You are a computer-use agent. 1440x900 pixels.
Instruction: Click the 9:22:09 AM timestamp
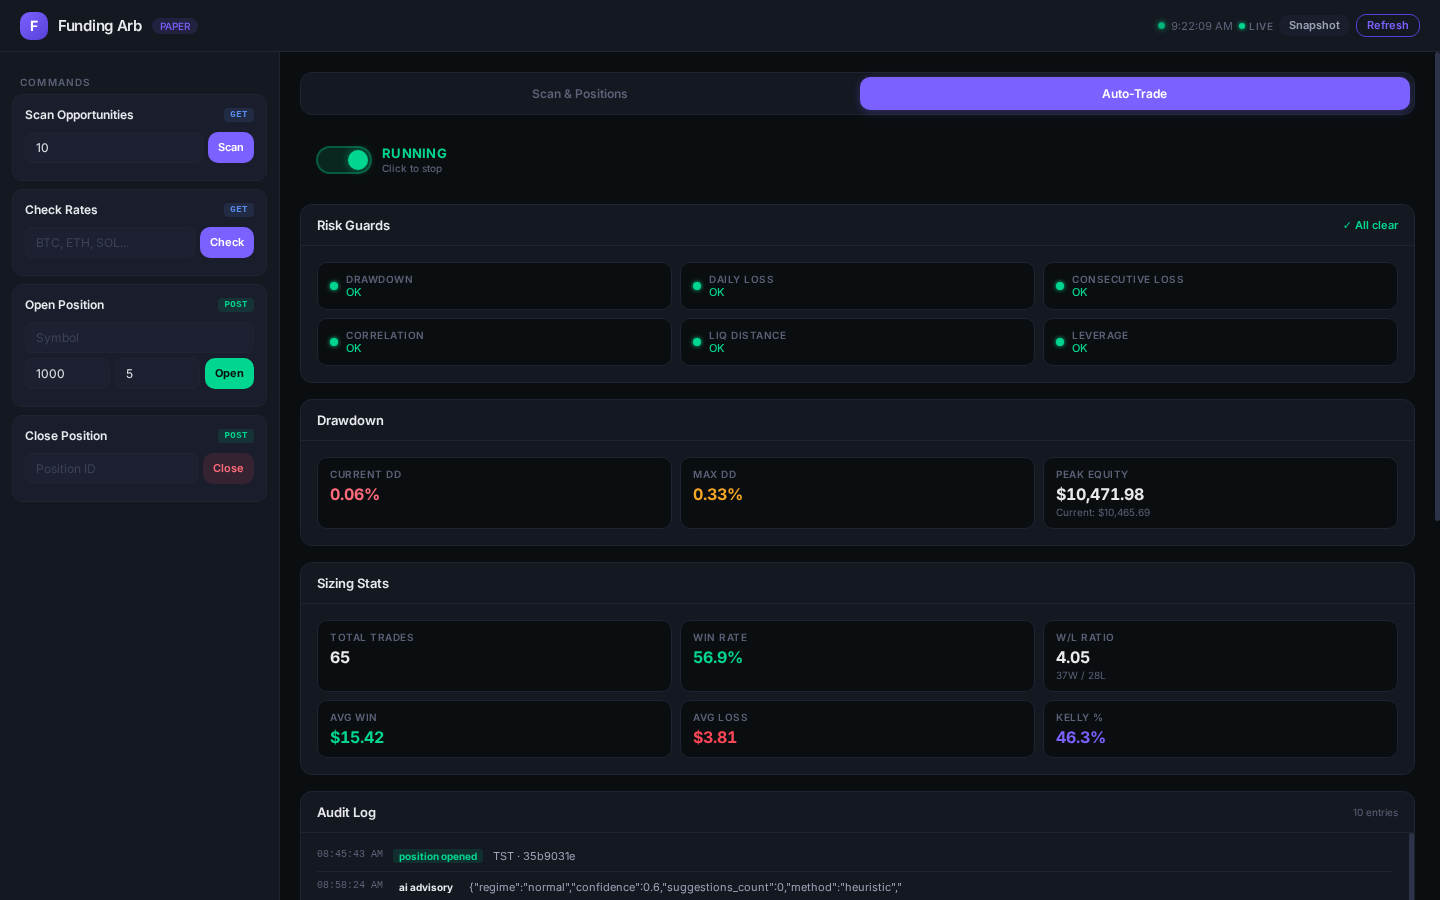point(1202,26)
